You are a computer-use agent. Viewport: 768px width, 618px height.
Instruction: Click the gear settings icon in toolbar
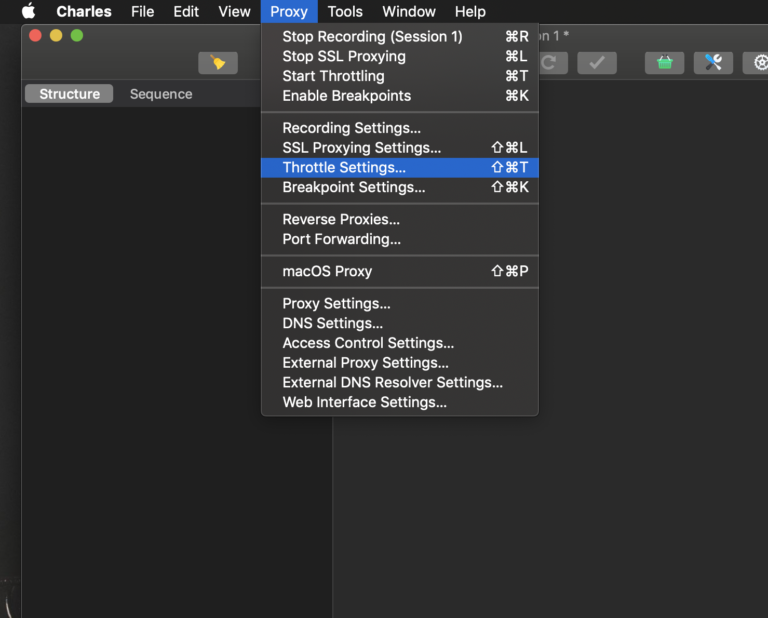coord(759,63)
